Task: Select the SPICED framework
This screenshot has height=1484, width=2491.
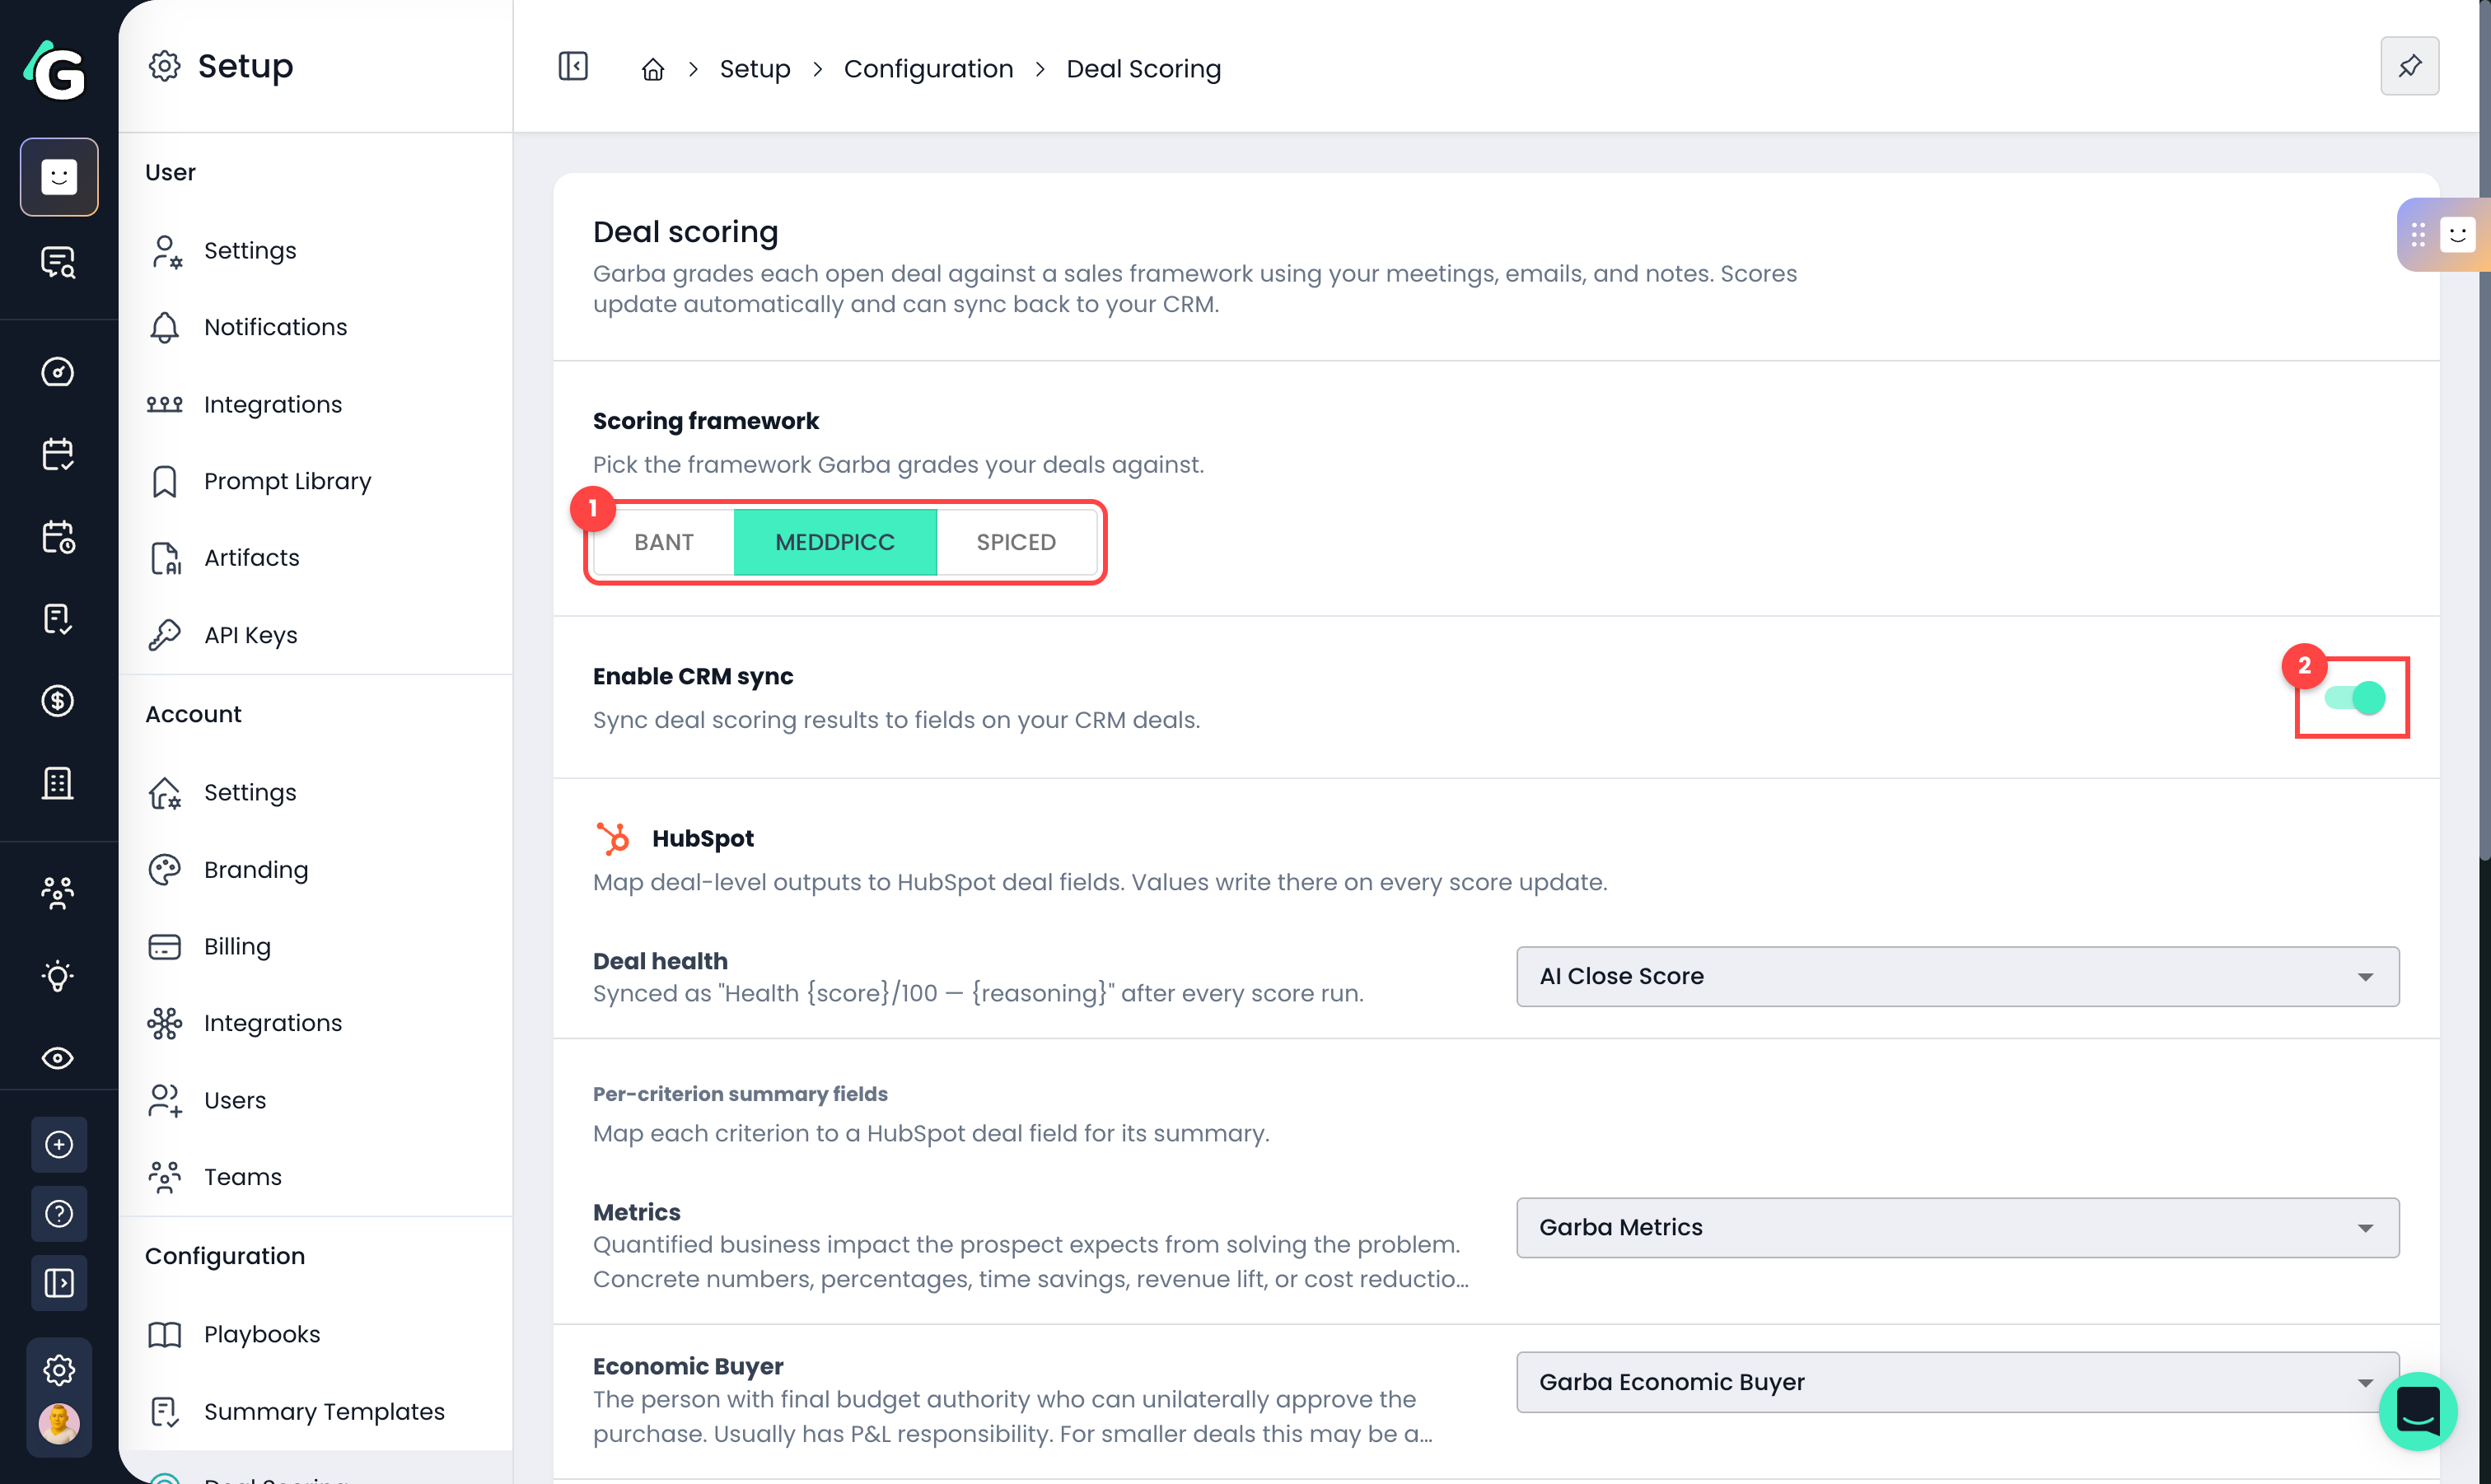Action: (1016, 542)
